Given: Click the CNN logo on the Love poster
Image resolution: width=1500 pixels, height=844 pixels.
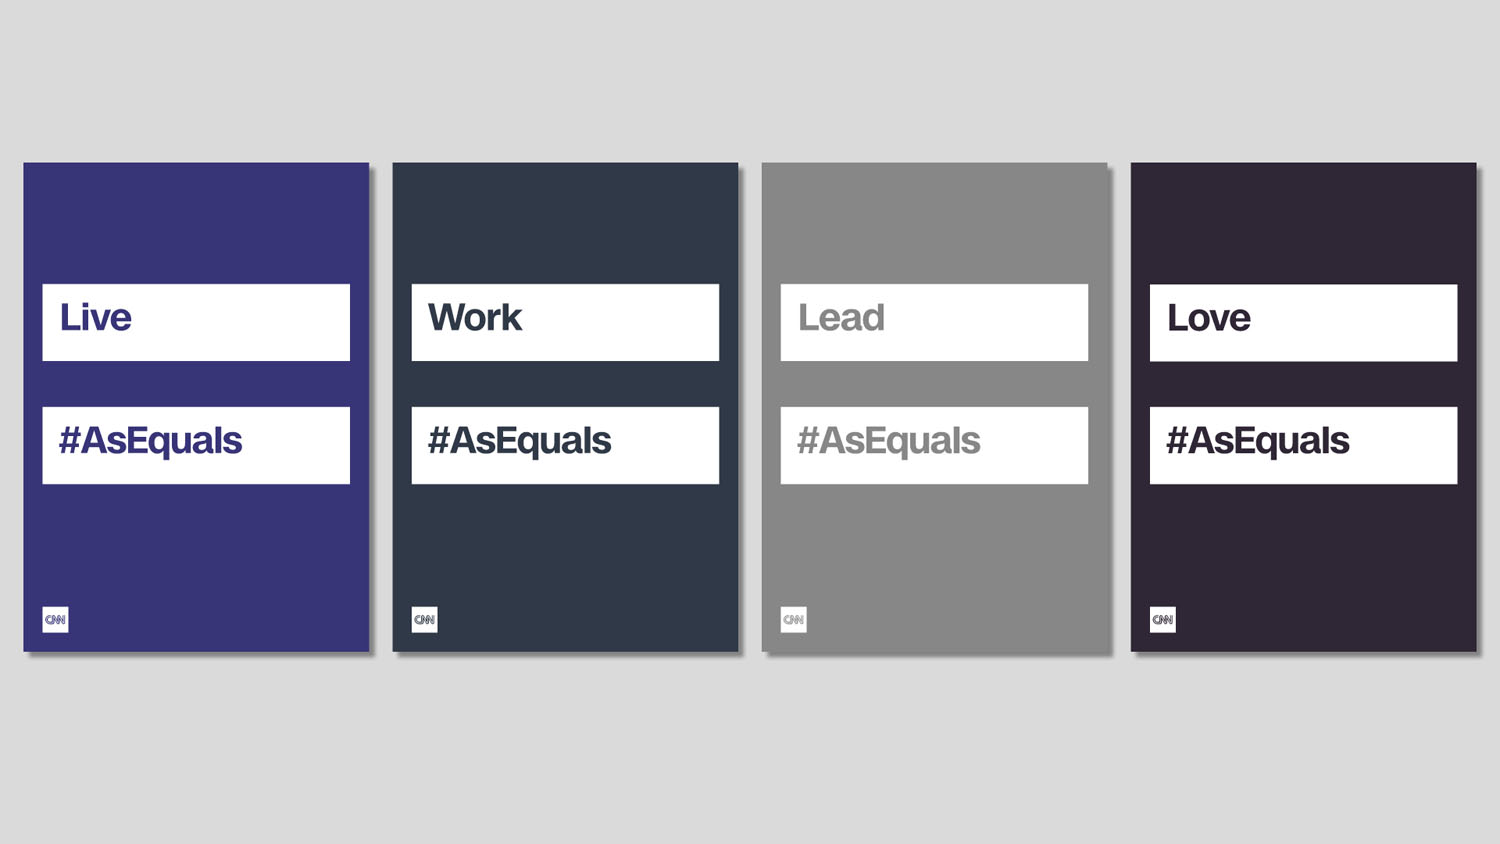Looking at the screenshot, I should [x=1162, y=620].
